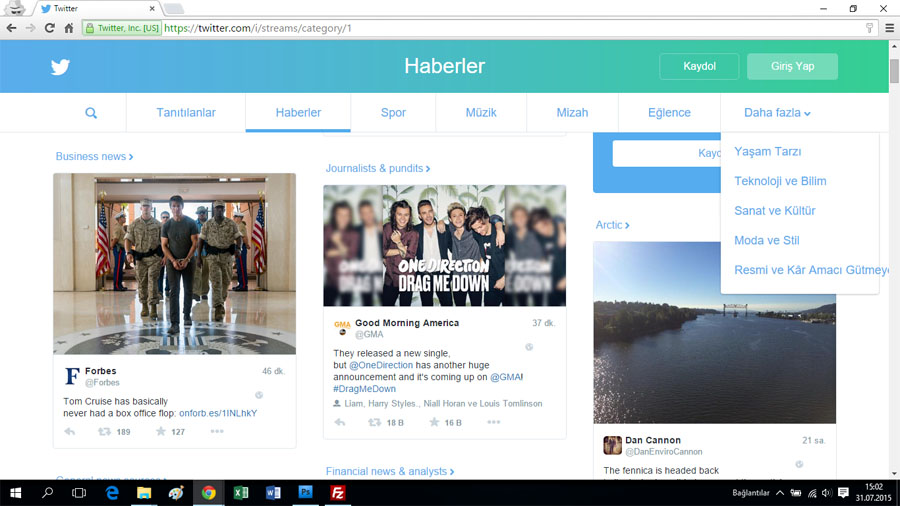Screen dimensions: 900x506
Task: Click the Twitter bird logo in header
Action: click(x=60, y=67)
